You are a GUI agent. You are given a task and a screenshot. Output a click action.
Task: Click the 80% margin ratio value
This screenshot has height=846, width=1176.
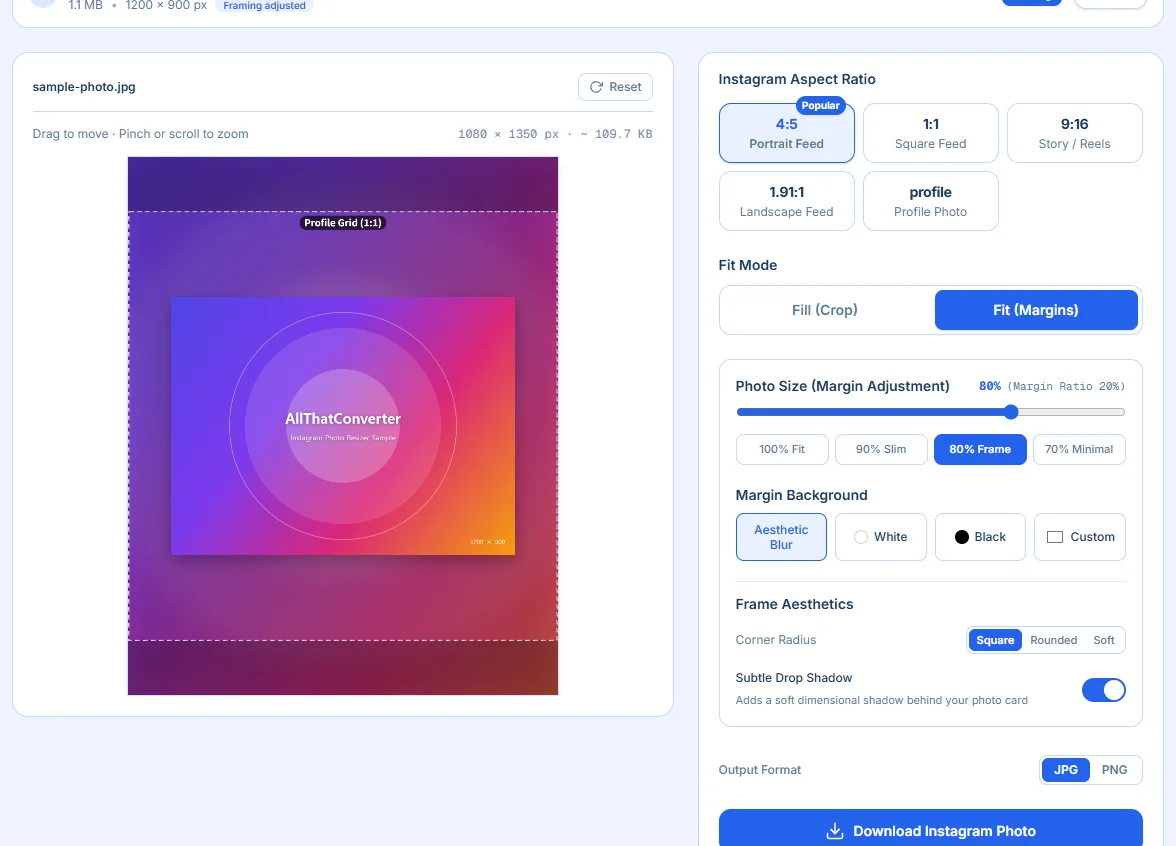point(989,386)
